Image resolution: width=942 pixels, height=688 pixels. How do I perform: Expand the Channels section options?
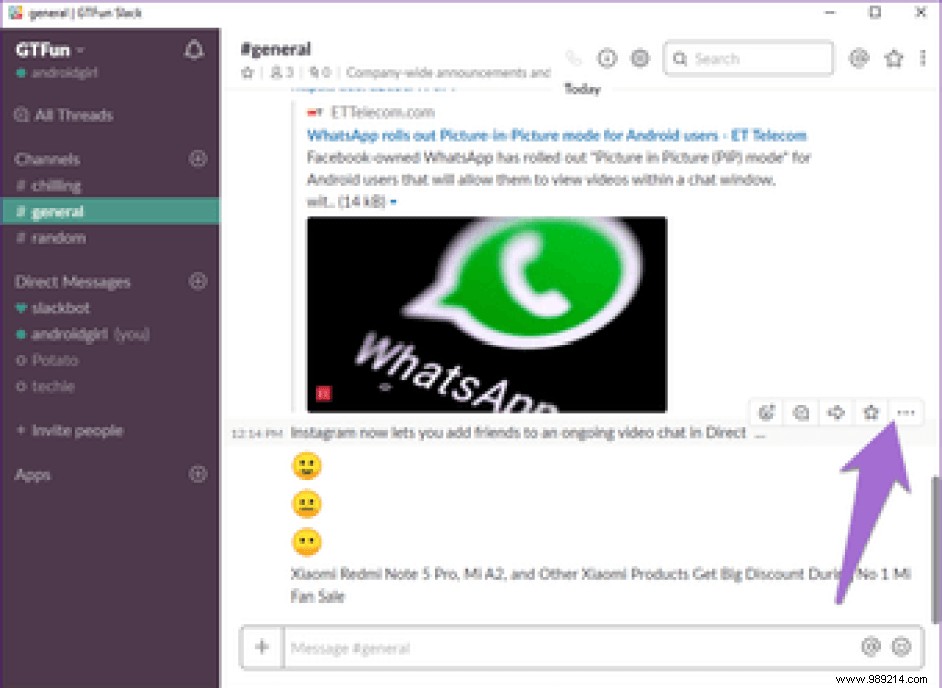[x=197, y=158]
